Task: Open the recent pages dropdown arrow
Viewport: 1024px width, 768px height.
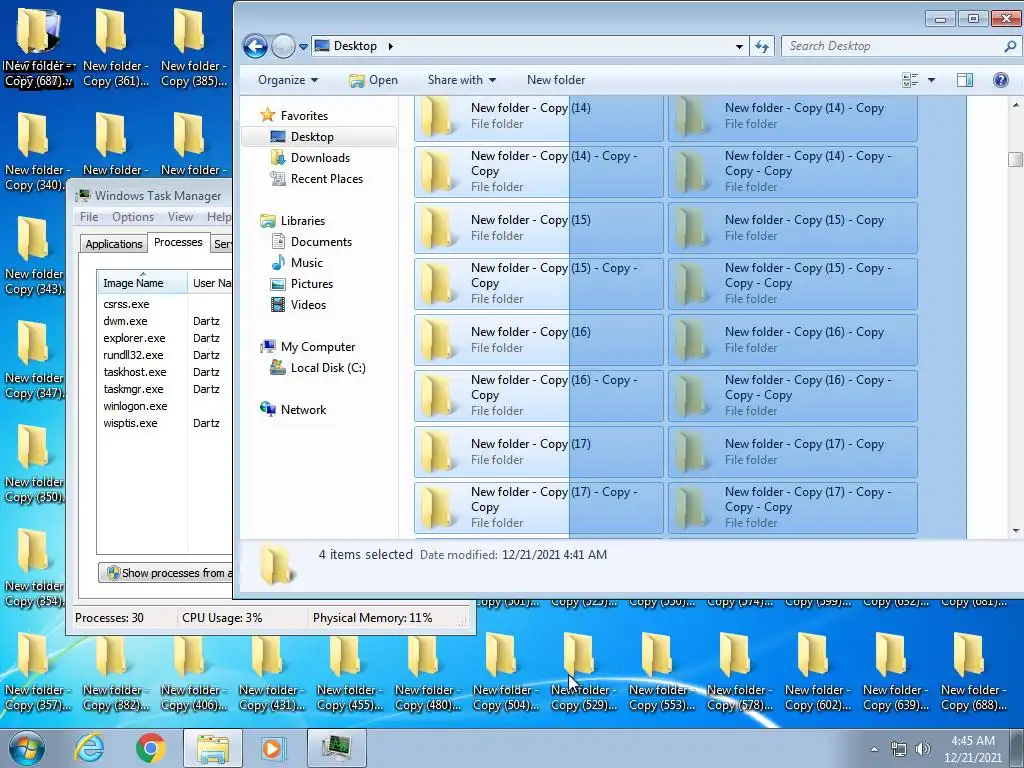Action: 303,47
